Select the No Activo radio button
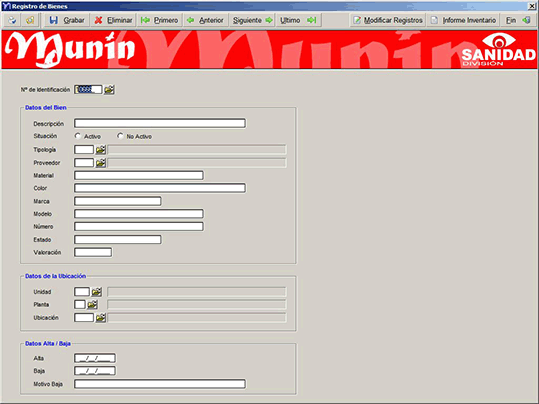 coord(120,136)
